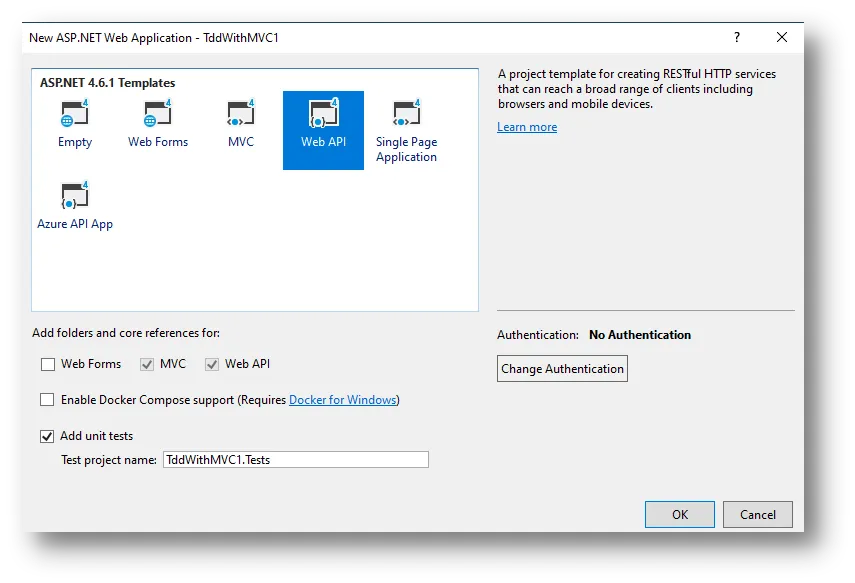The image size is (855, 583).
Task: Click the ASP.NET 4.6.1 Templates heading
Action: click(107, 83)
